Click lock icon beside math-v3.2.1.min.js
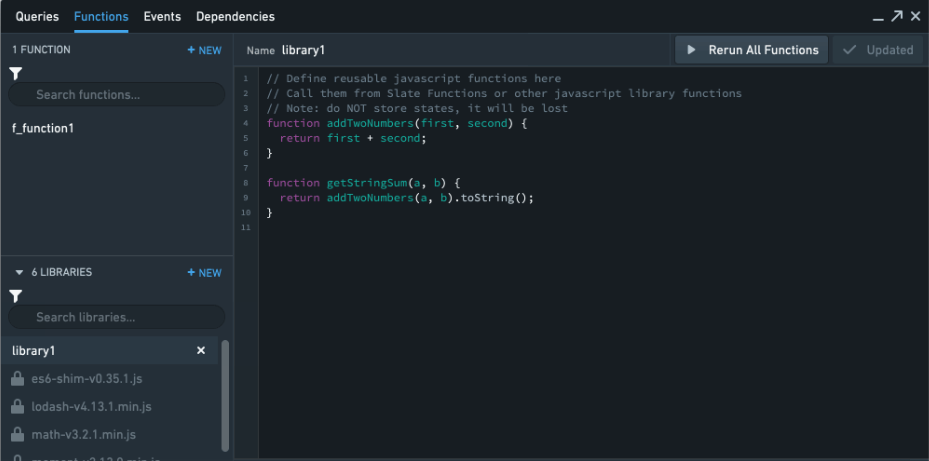The width and height of the screenshot is (929, 461). click(x=17, y=434)
